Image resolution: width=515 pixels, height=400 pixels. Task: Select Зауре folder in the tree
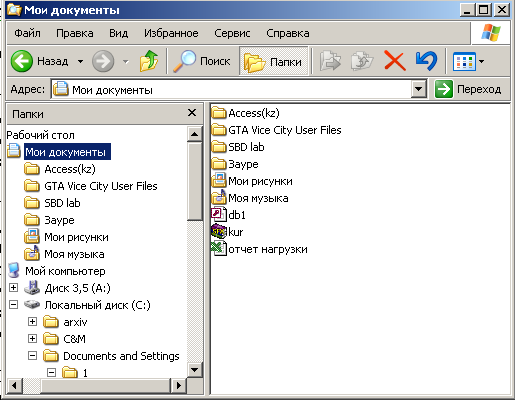click(x=59, y=220)
